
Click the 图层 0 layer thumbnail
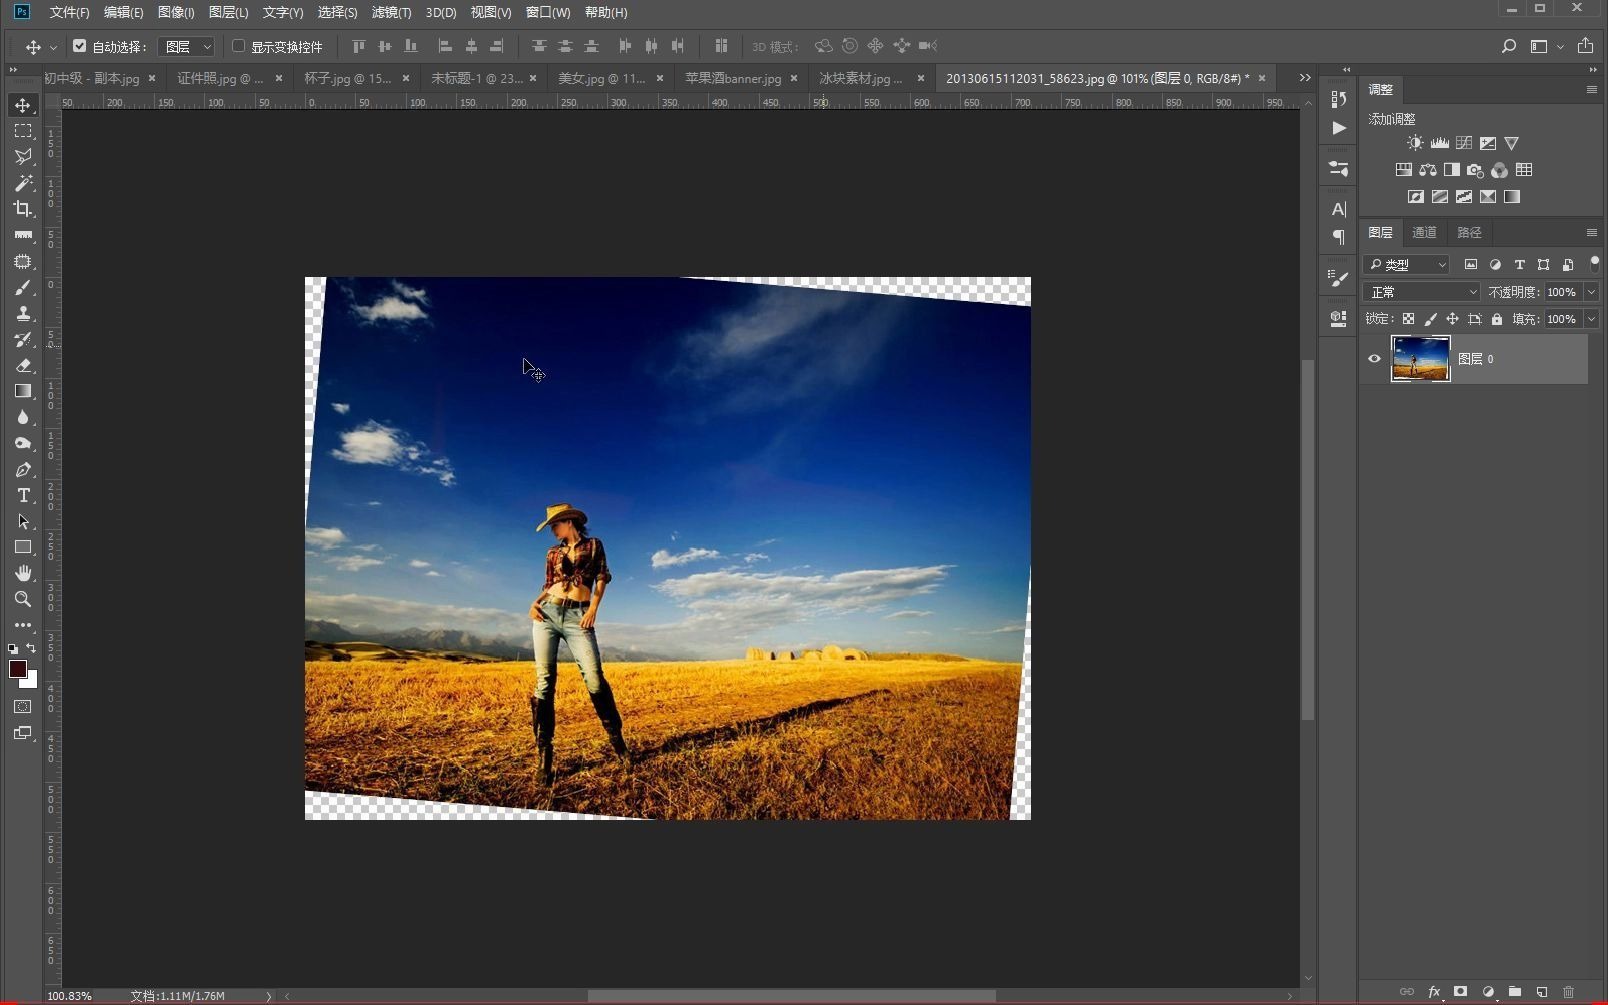tap(1420, 359)
